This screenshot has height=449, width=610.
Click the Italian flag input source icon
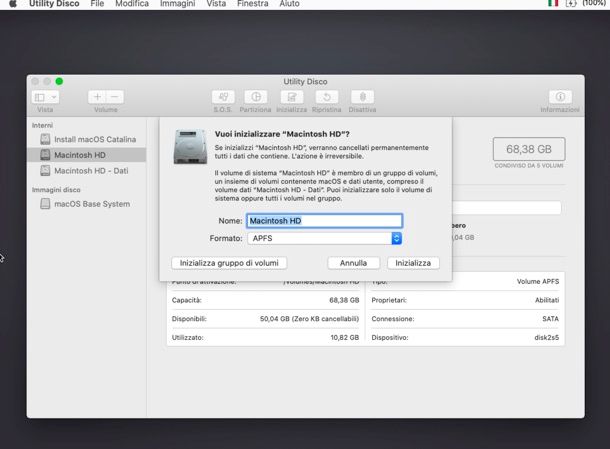553,3
